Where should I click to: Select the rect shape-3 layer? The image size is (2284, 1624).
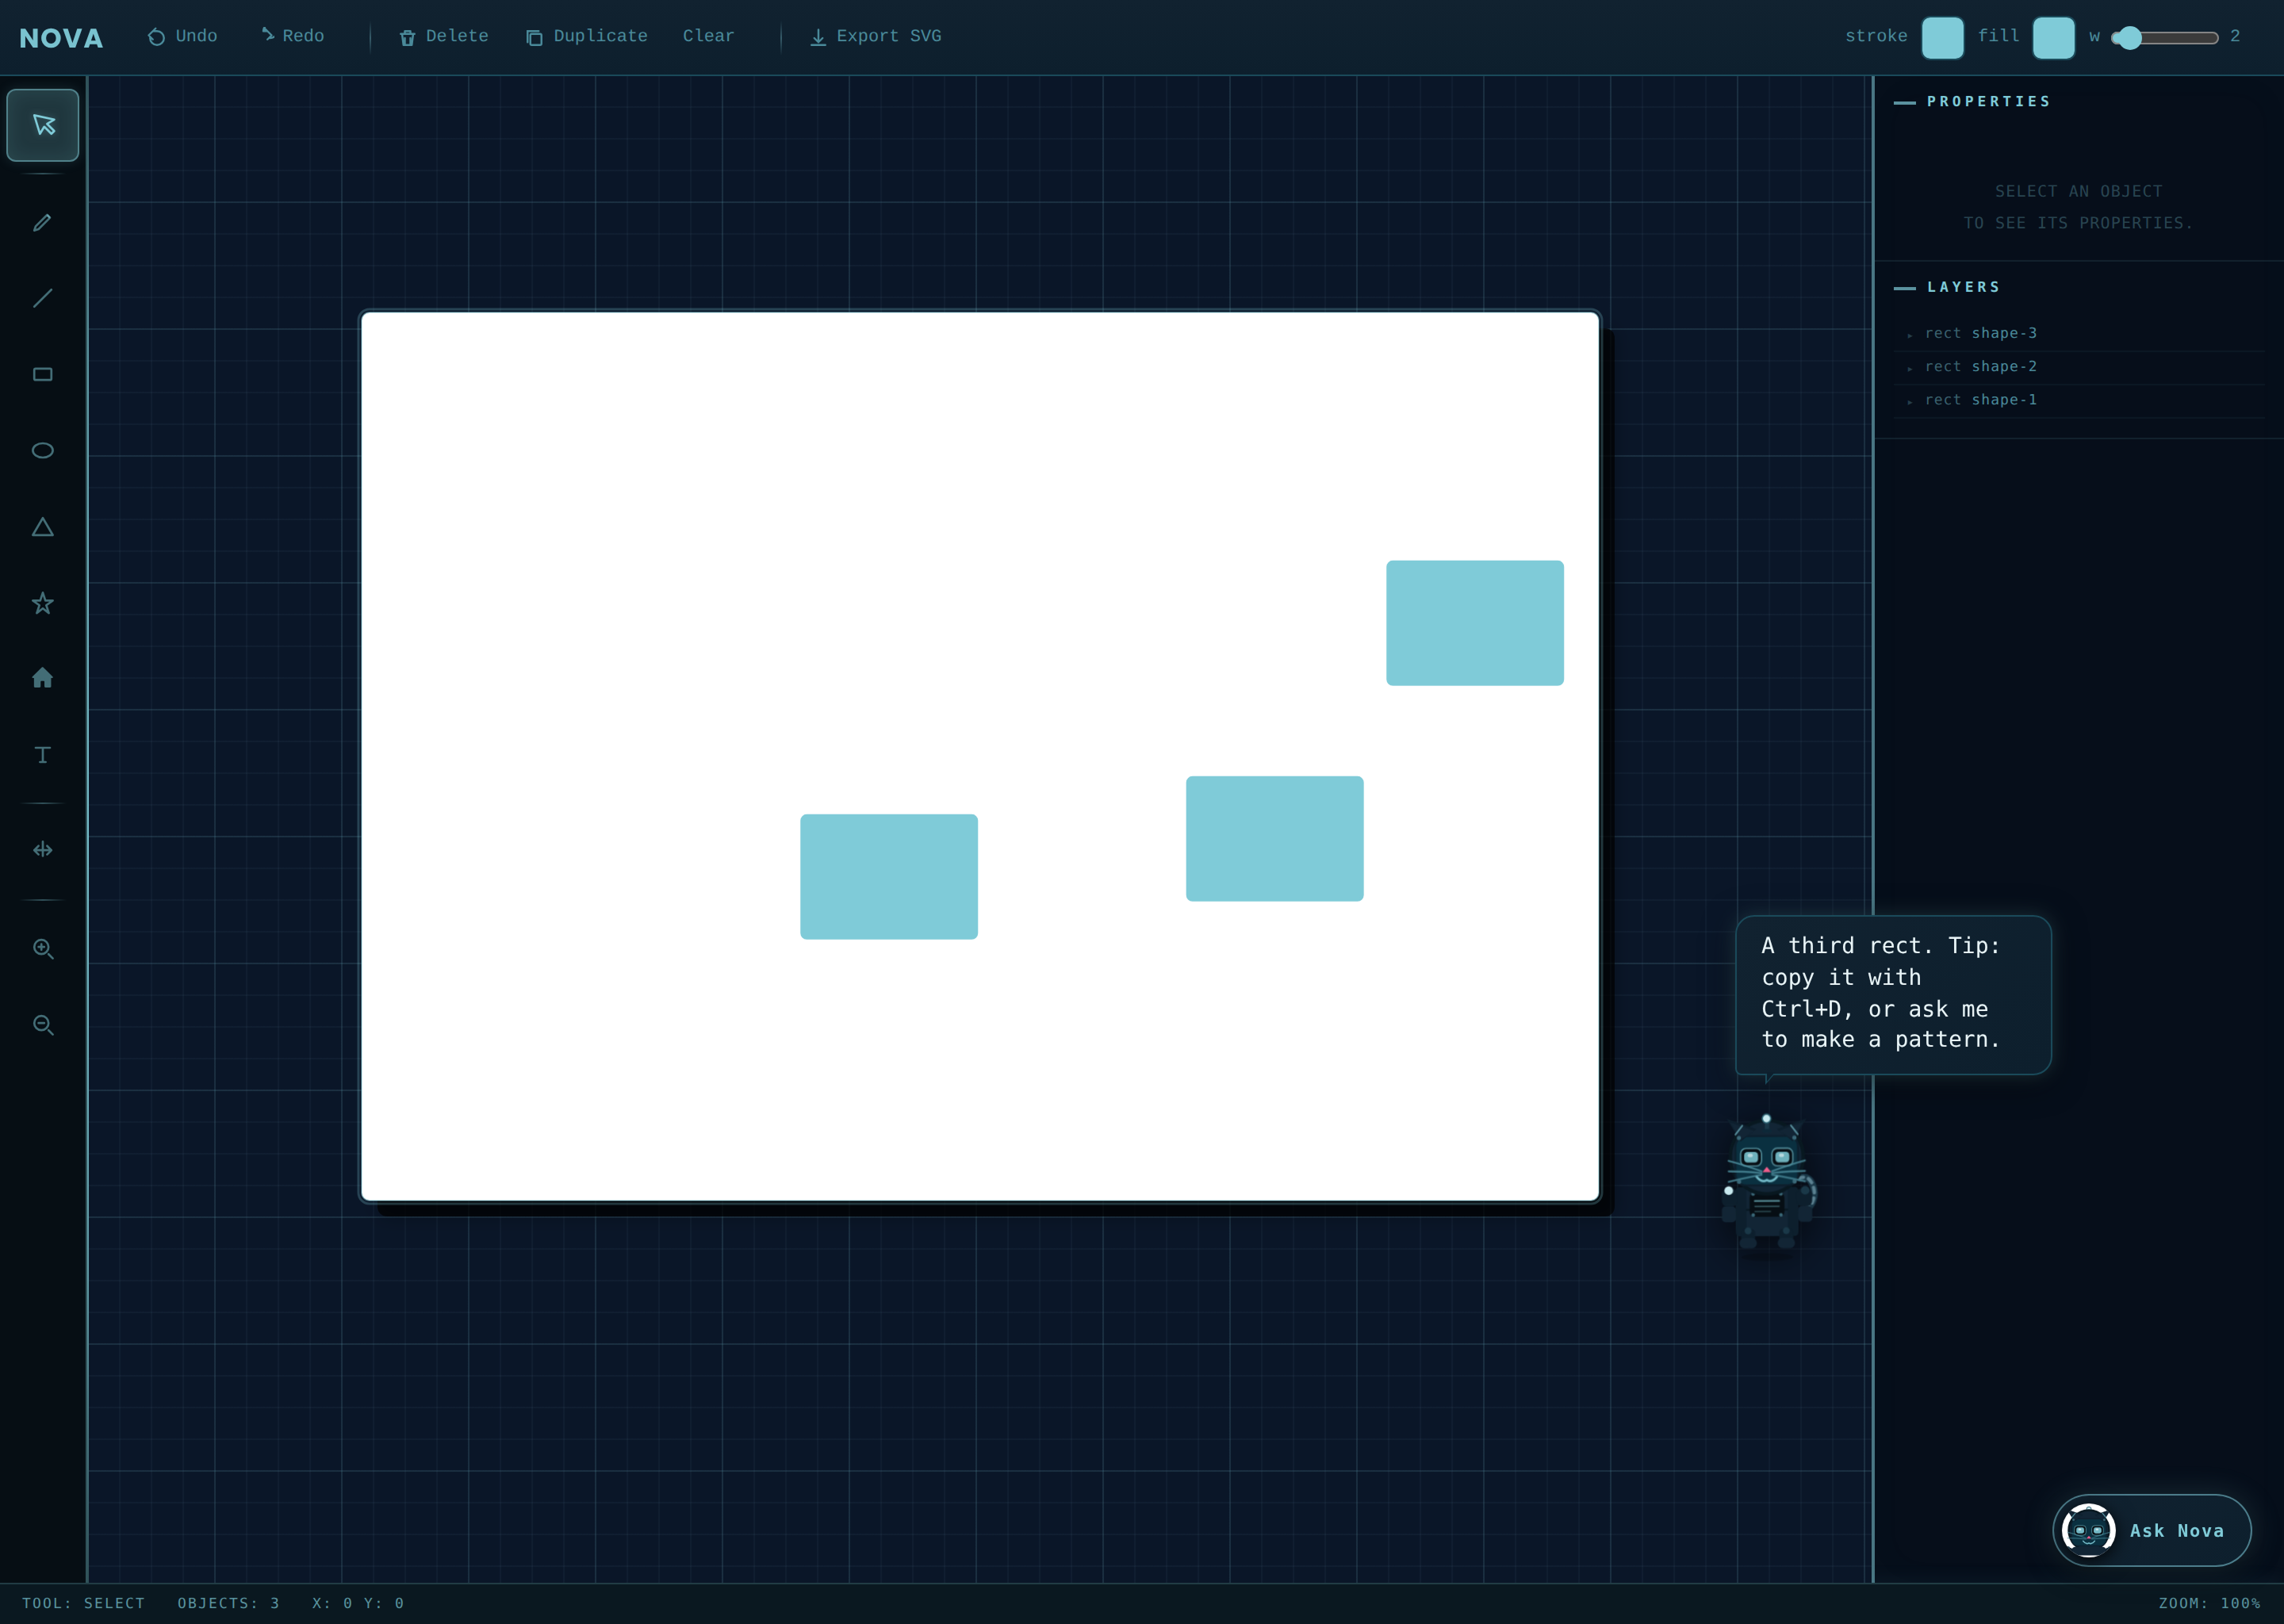(2079, 333)
